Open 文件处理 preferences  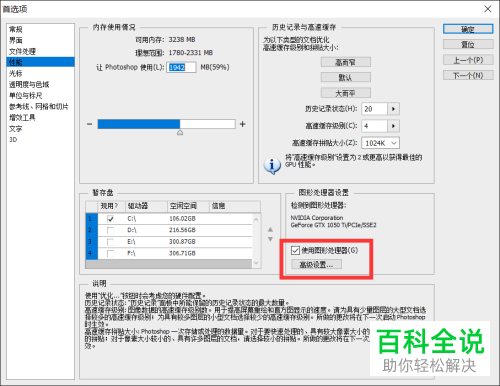point(22,51)
